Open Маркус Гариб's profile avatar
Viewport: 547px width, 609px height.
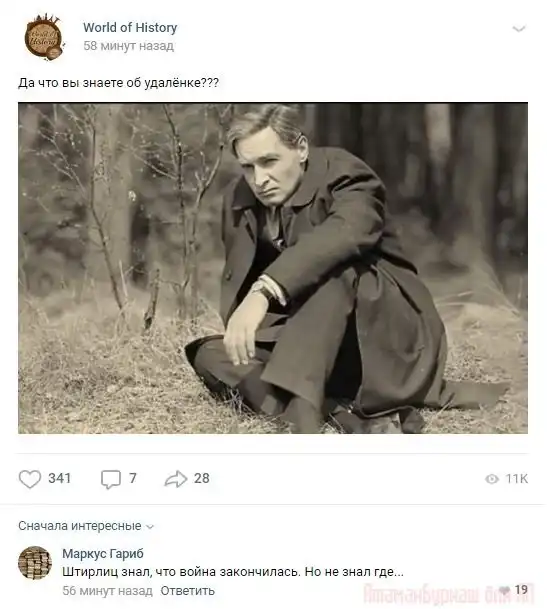pyautogui.click(x=35, y=563)
